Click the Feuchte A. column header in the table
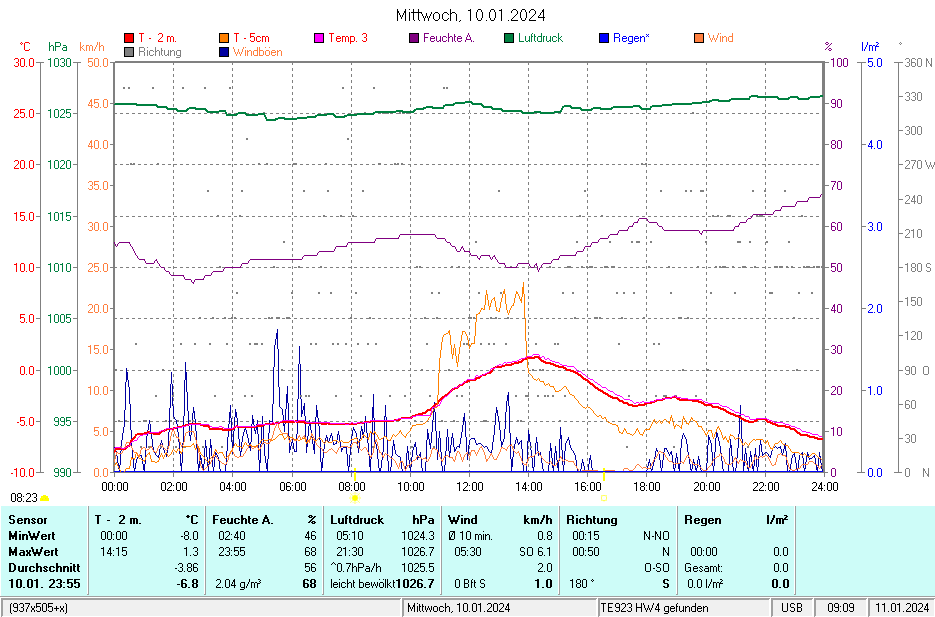Screen dimensions: 935x617 (x=243, y=520)
